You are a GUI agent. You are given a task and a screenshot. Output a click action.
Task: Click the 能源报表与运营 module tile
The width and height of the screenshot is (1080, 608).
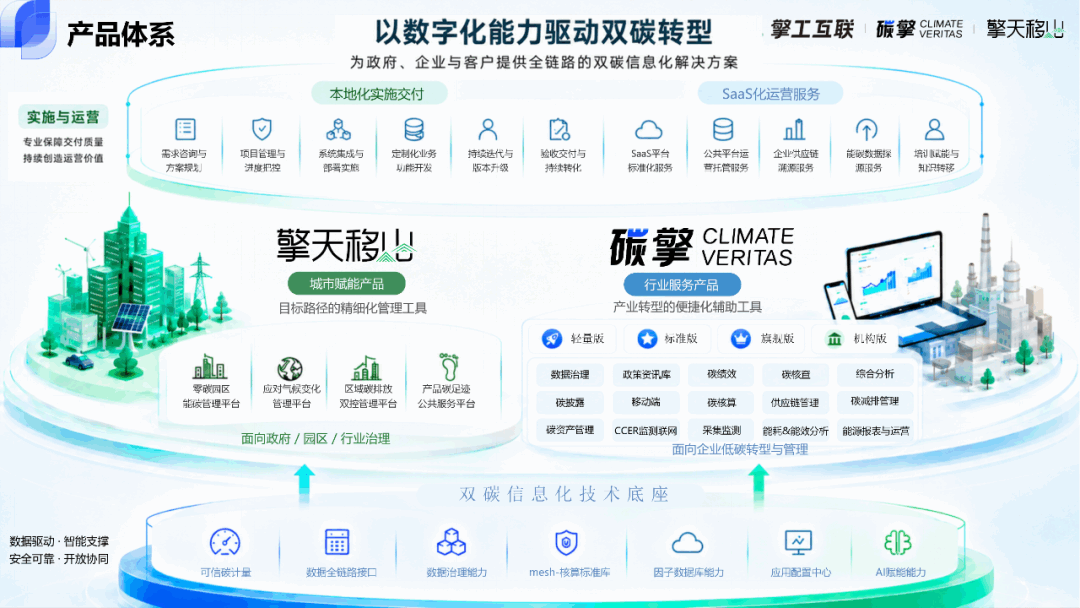[x=875, y=431]
